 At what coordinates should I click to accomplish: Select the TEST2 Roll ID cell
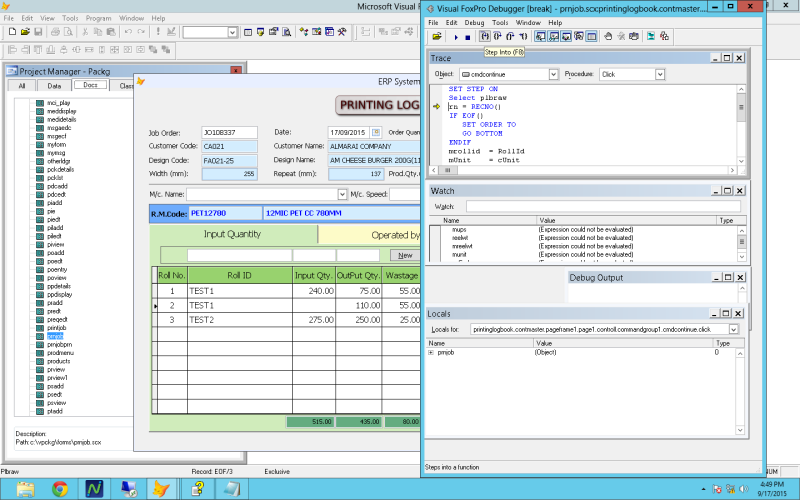pos(240,320)
